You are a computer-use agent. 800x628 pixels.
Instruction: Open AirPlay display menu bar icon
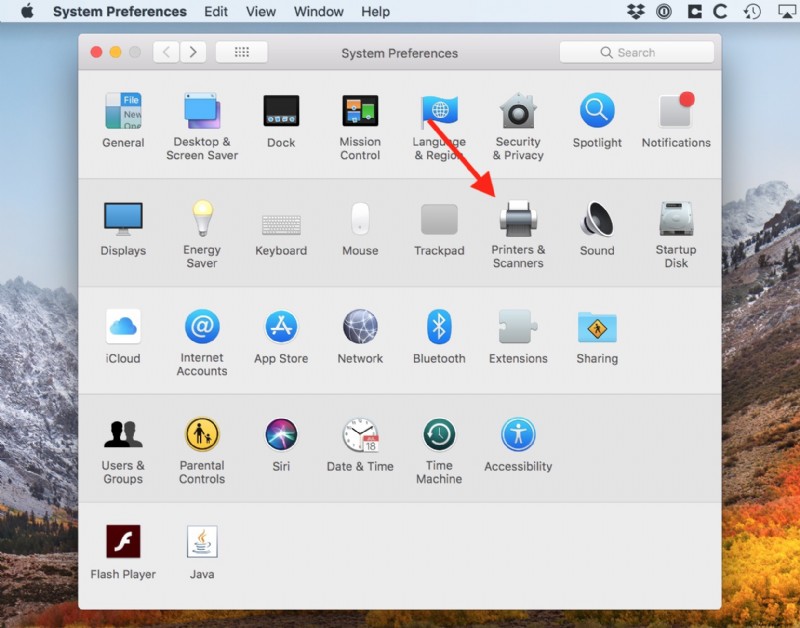(788, 11)
